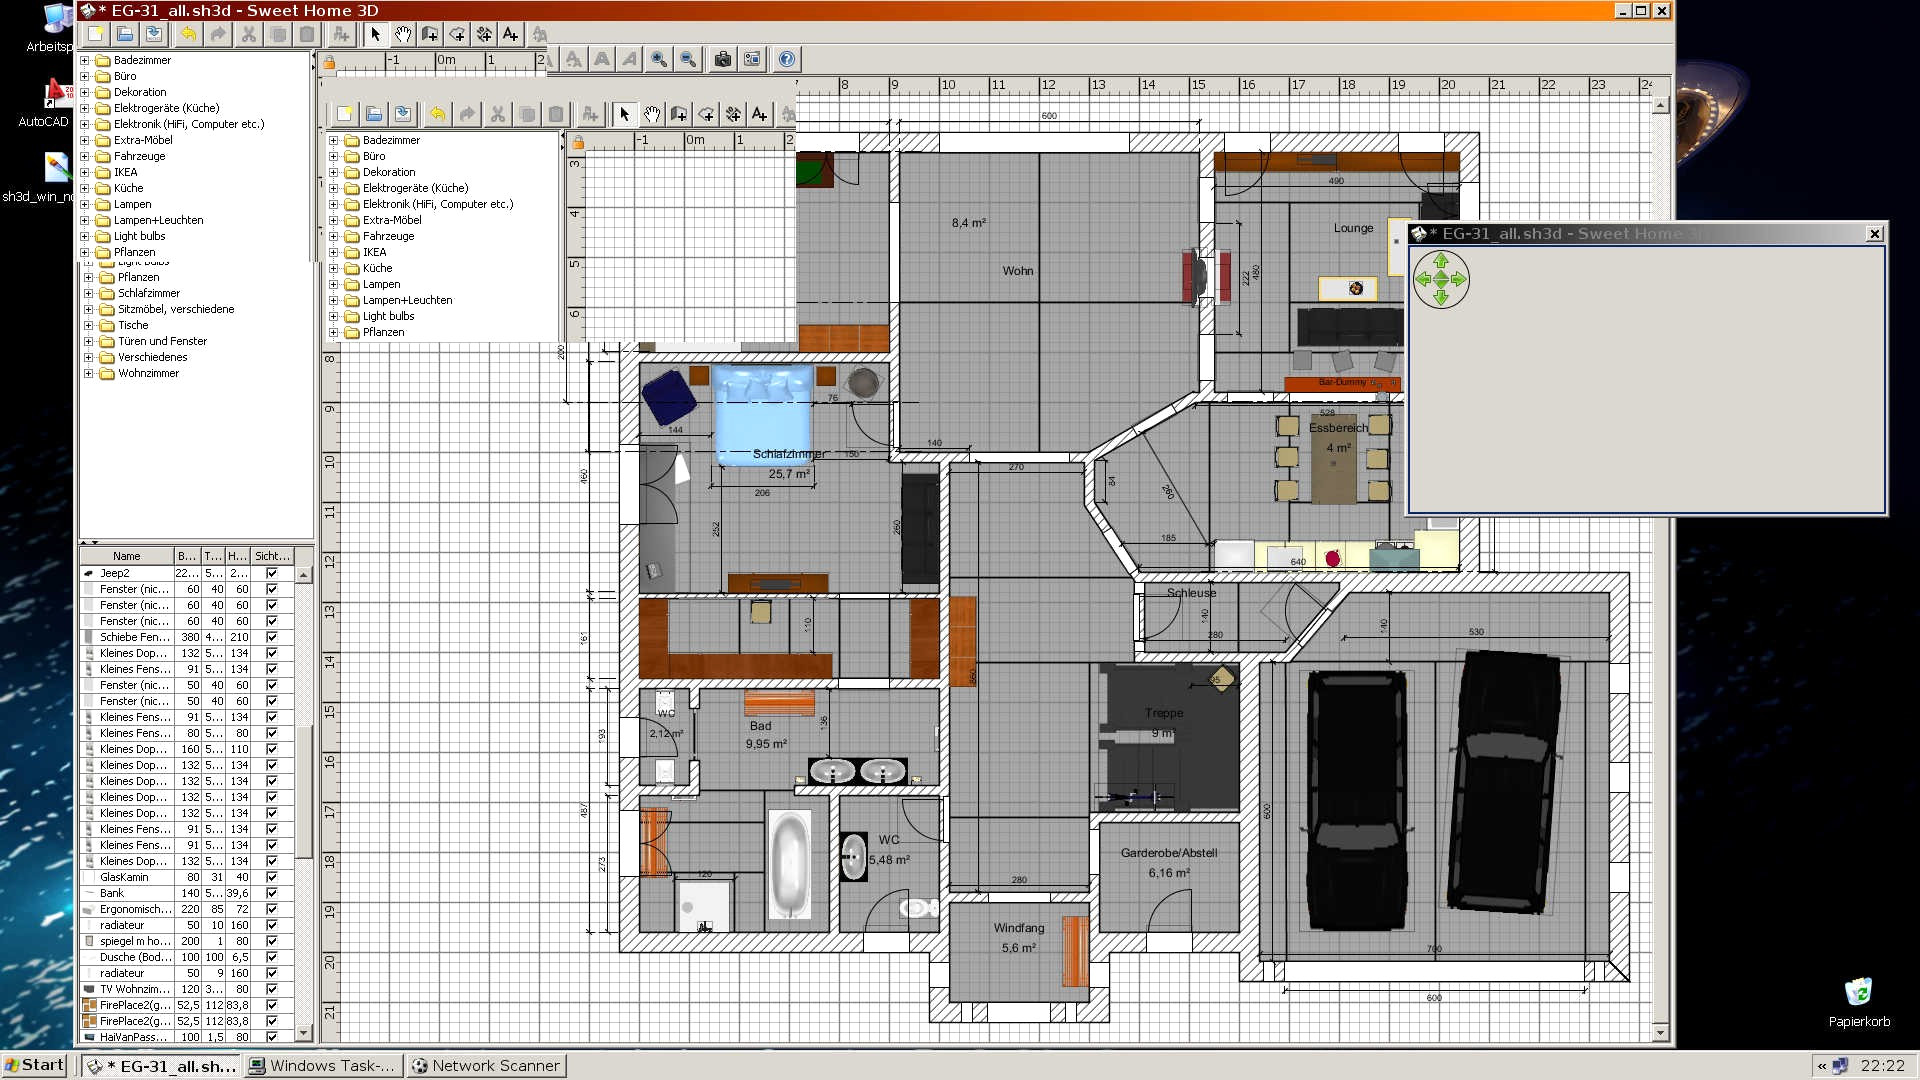Click the italic text style icon

629,59
